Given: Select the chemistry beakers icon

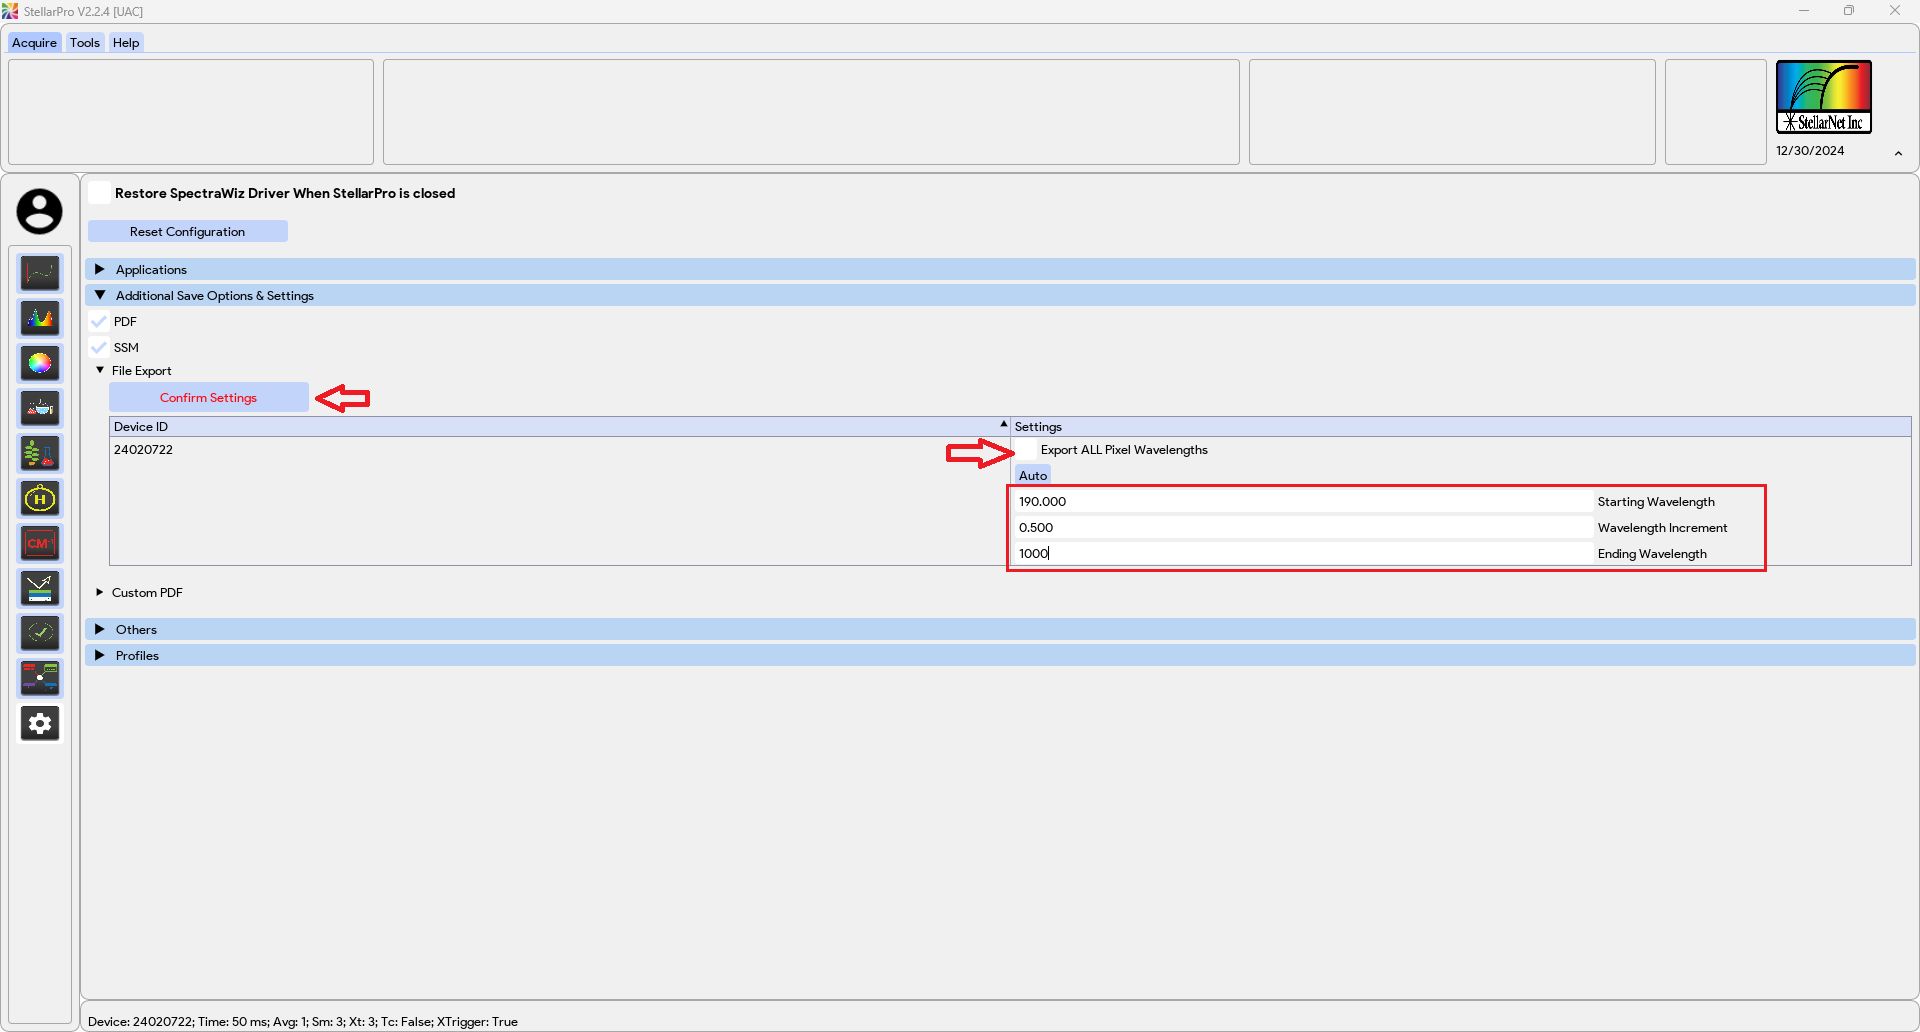Looking at the screenshot, I should click(x=40, y=408).
